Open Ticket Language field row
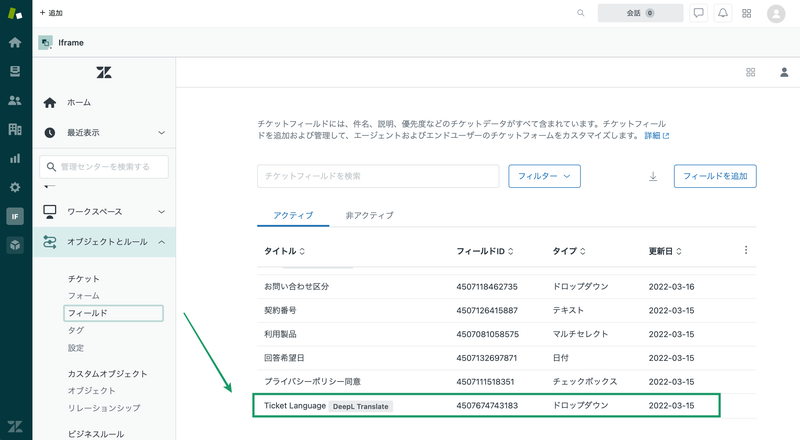The width and height of the screenshot is (800, 440). point(486,405)
